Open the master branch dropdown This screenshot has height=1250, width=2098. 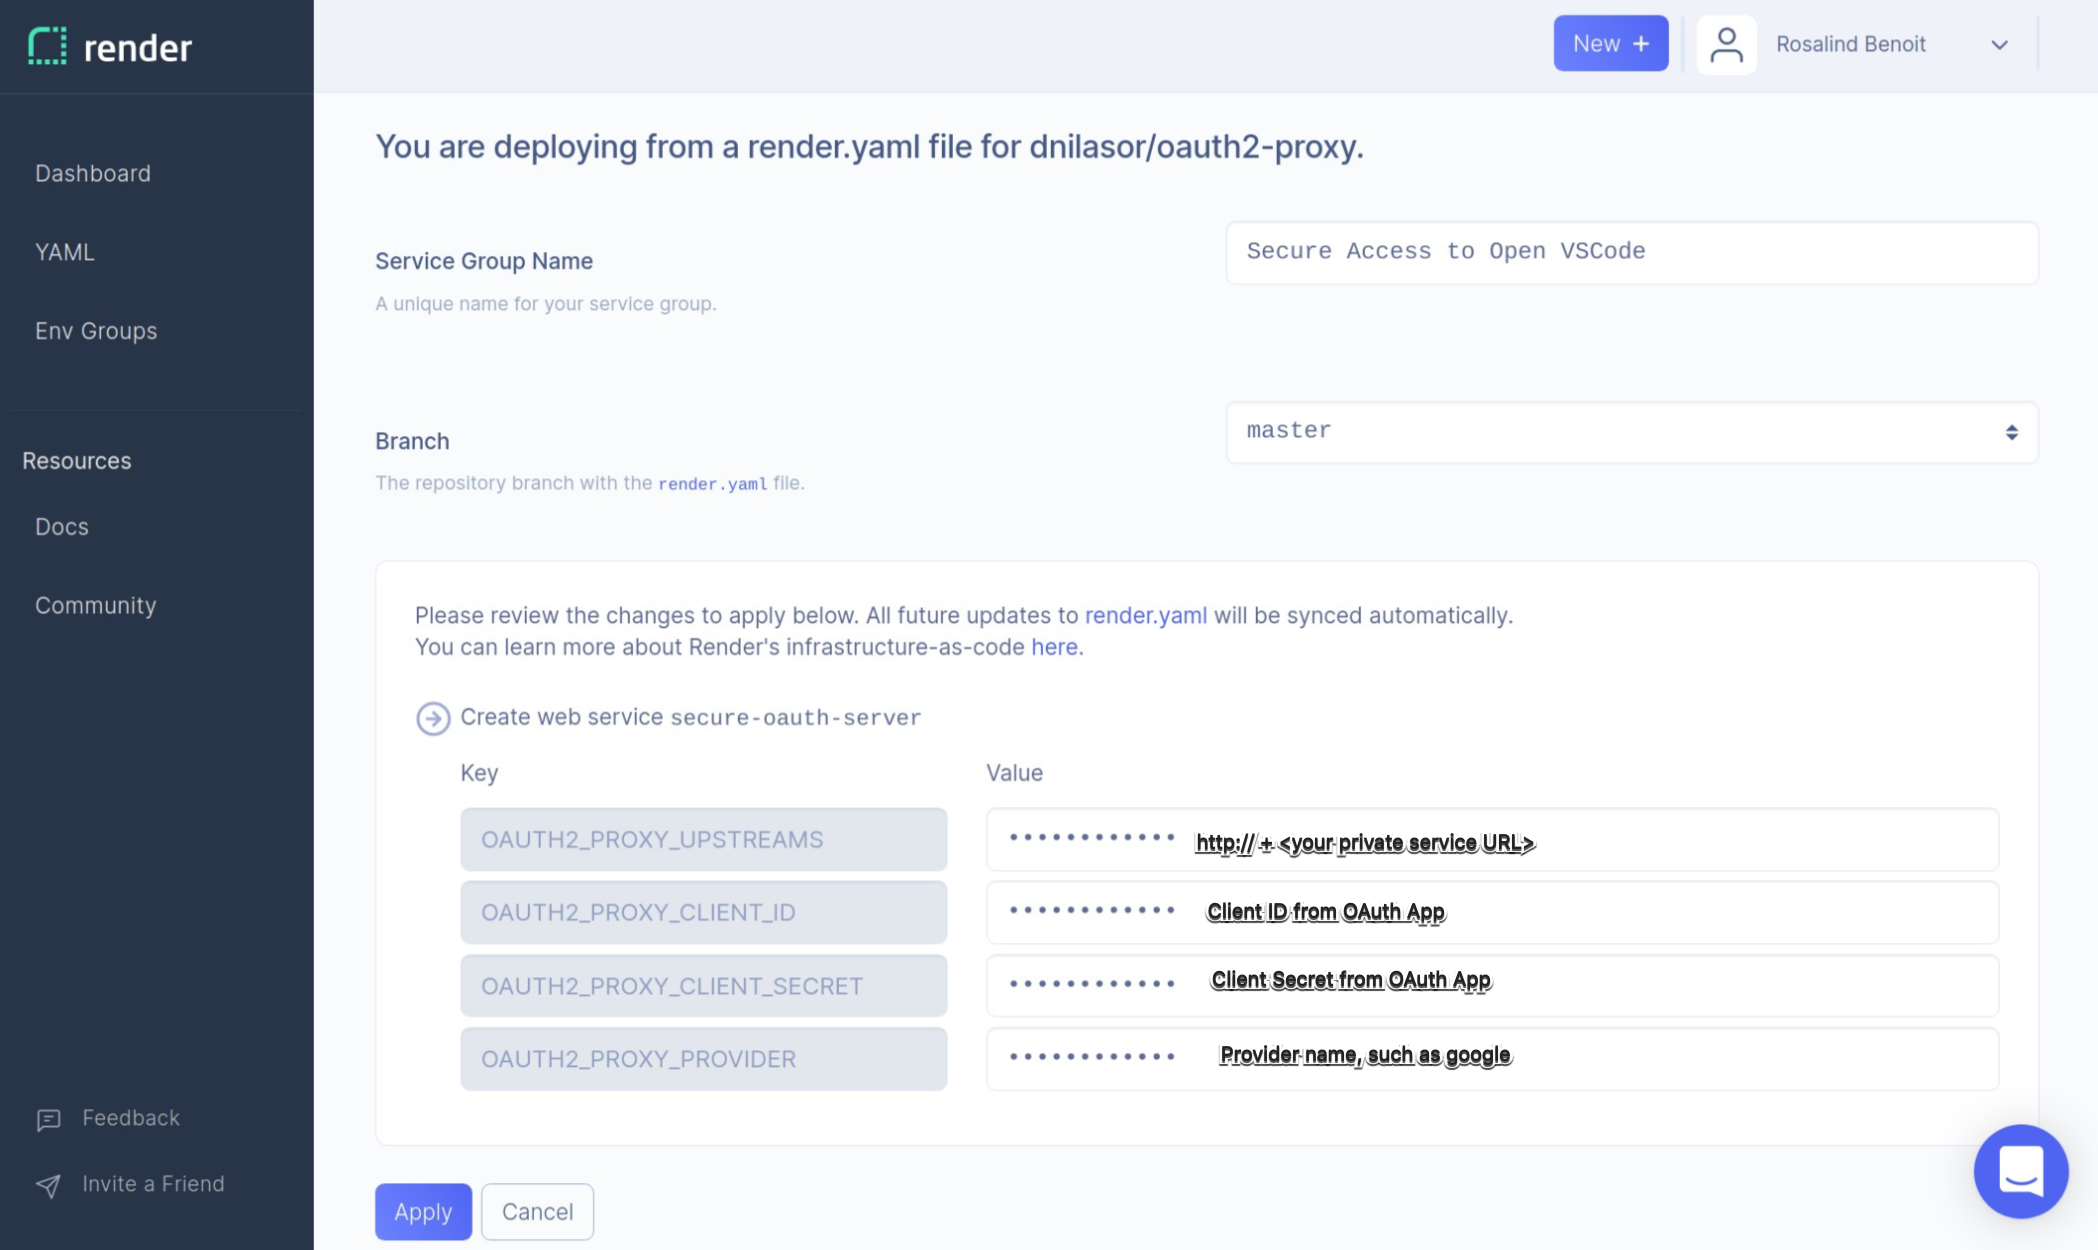coord(1630,432)
